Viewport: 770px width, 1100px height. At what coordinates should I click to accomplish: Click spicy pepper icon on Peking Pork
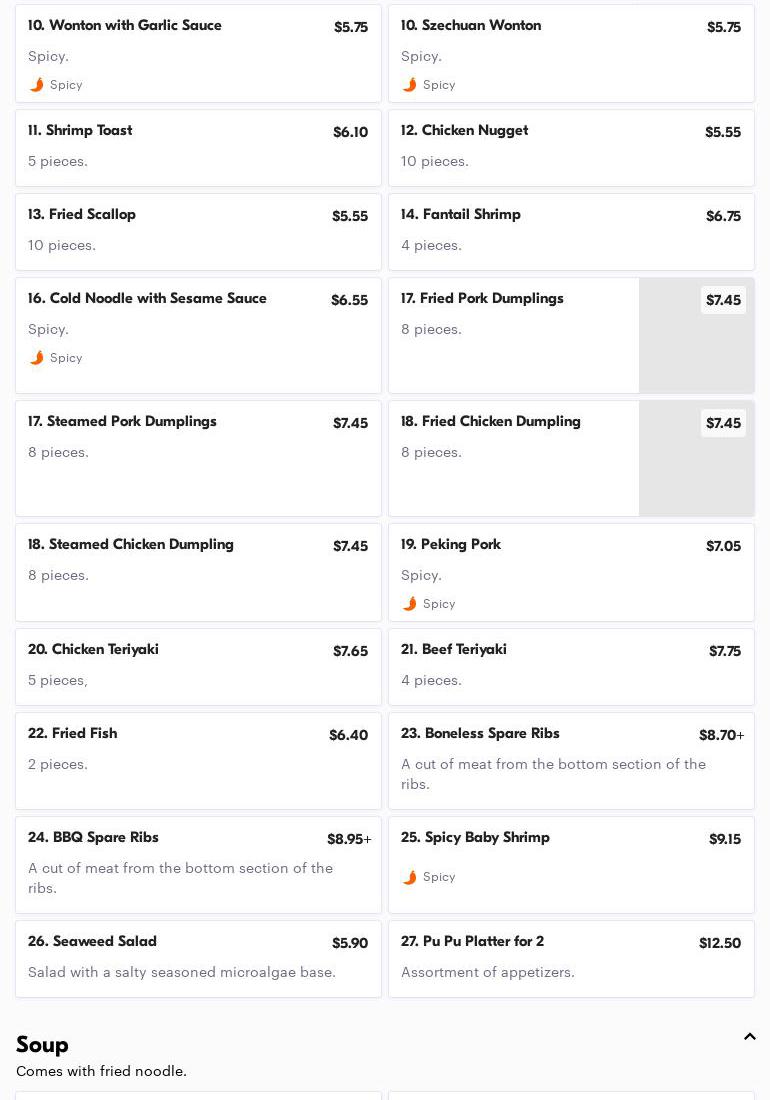pyautogui.click(x=410, y=604)
